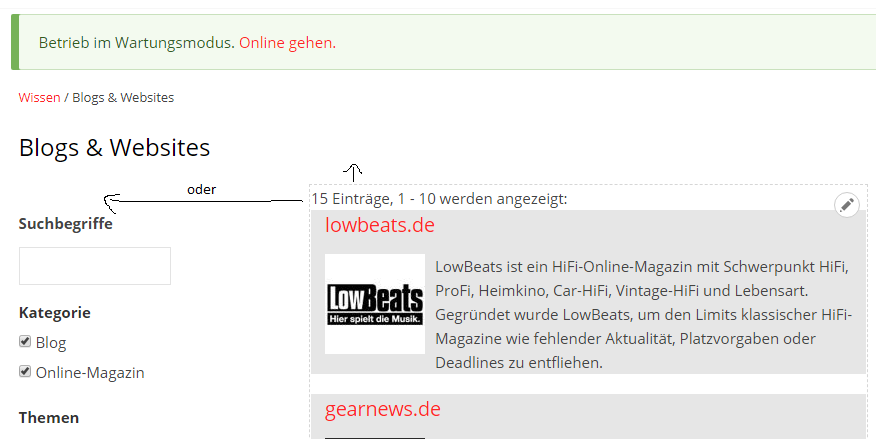Click the 'Online gehen' link

286,43
